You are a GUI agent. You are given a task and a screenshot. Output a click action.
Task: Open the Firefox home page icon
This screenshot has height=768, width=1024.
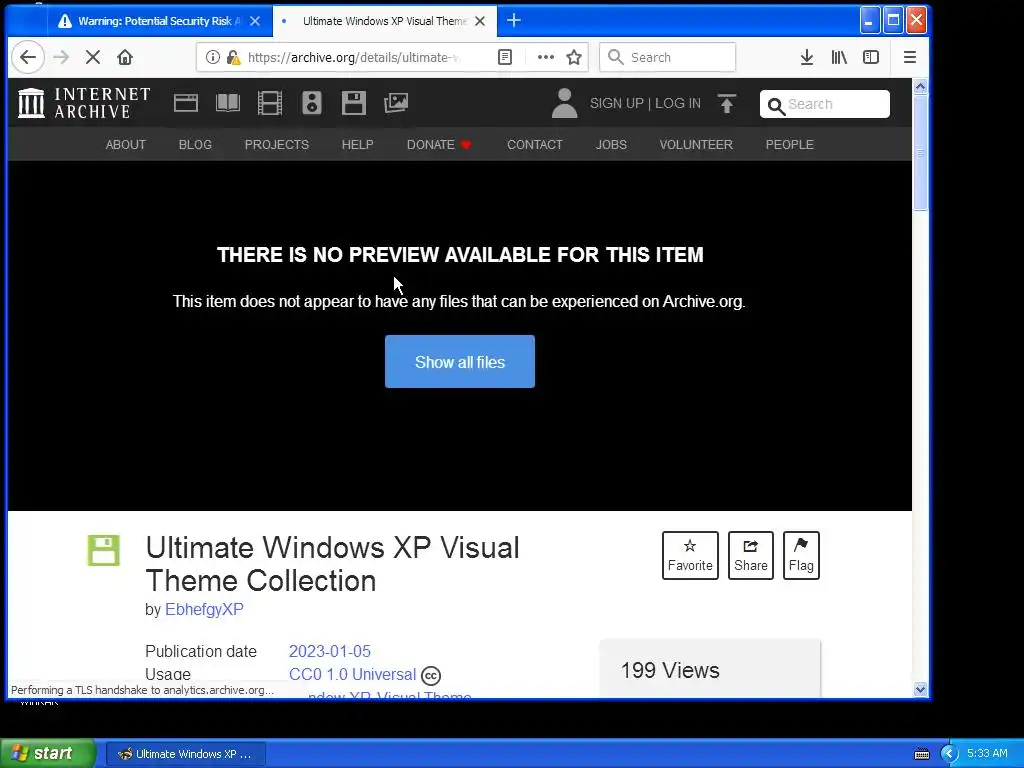pyautogui.click(x=125, y=57)
